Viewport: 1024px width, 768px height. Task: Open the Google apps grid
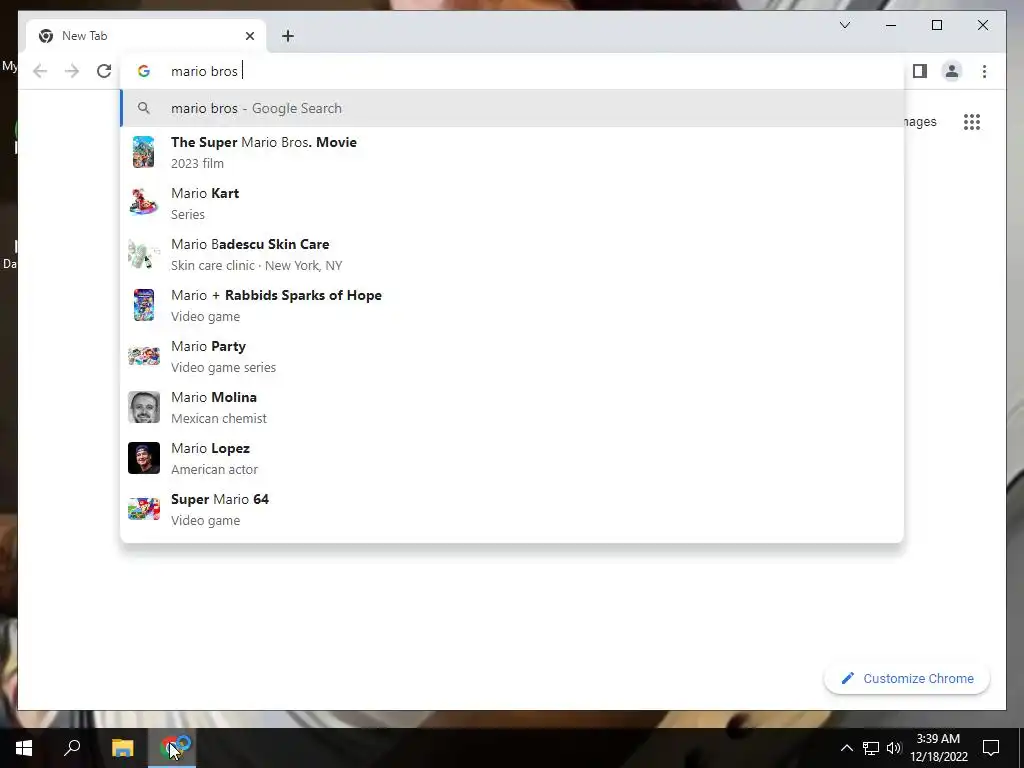(x=972, y=121)
